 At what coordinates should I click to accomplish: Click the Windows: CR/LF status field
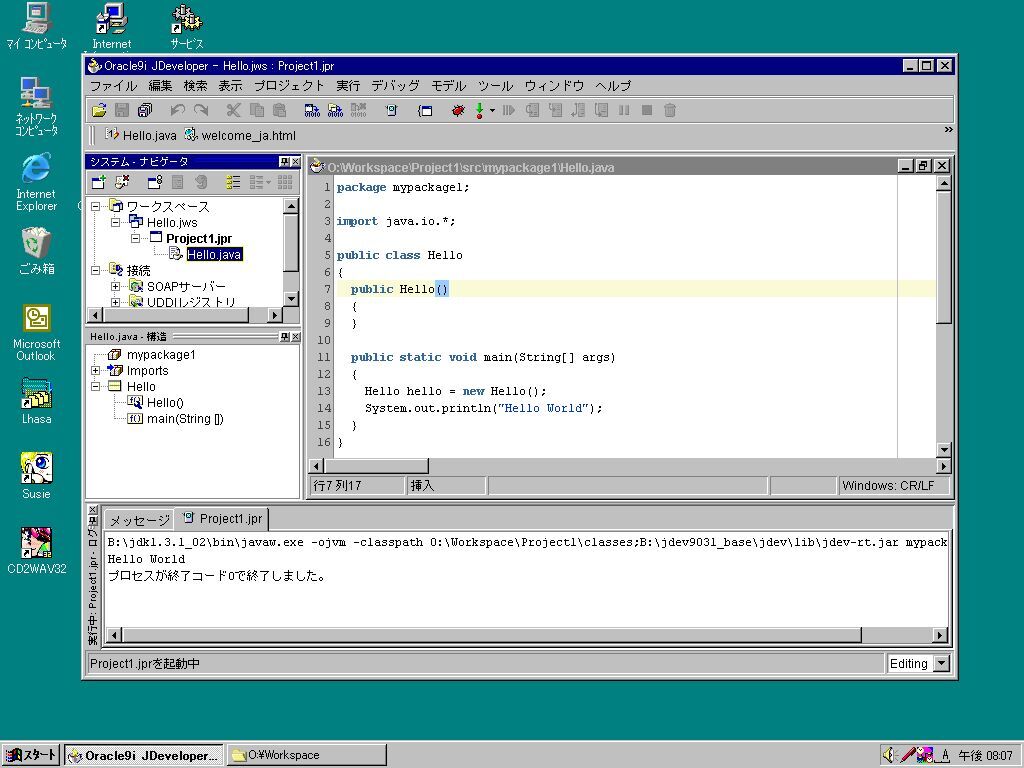[892, 485]
